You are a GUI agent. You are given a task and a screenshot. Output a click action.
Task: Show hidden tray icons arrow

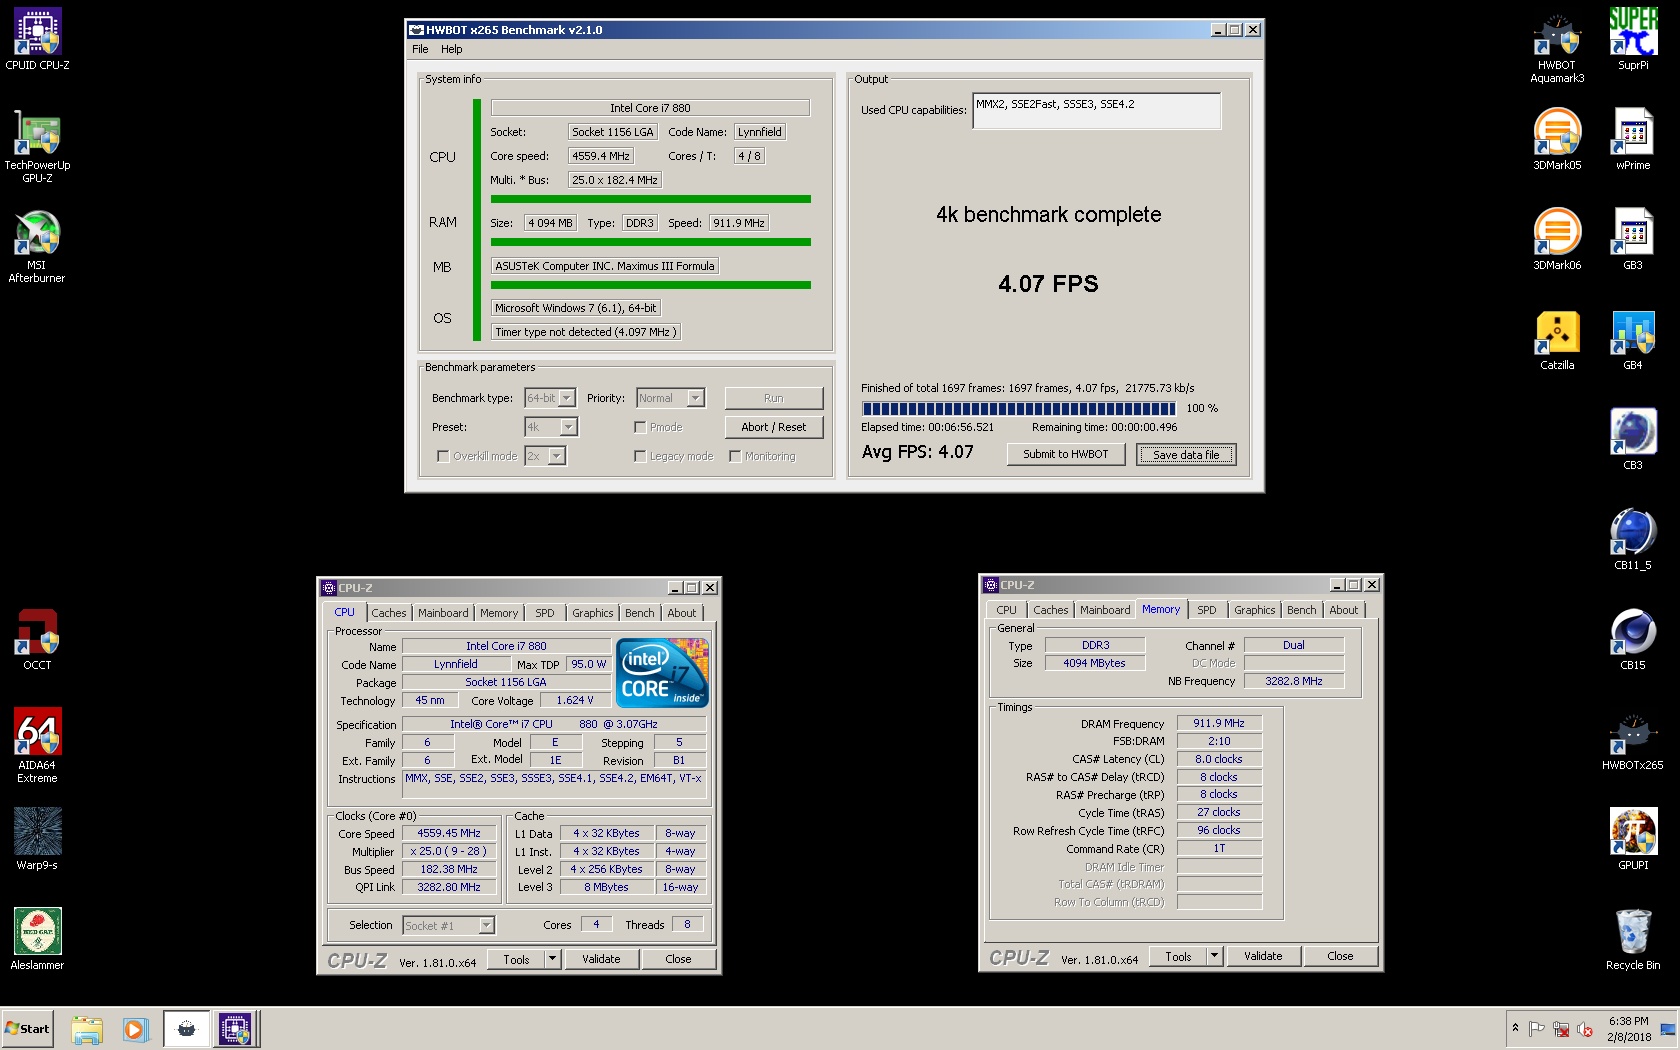1516,1028
